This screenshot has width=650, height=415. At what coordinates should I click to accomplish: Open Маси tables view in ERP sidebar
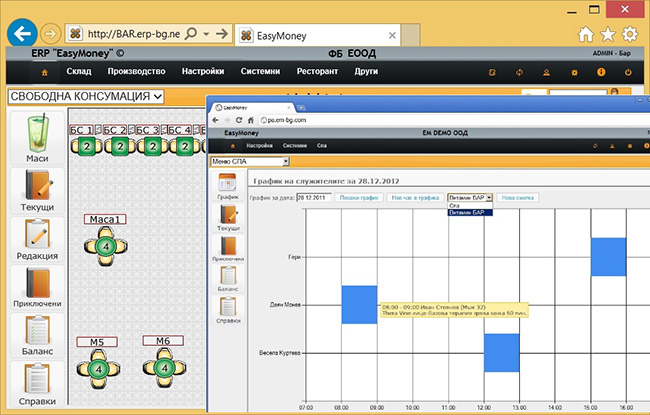(37, 138)
